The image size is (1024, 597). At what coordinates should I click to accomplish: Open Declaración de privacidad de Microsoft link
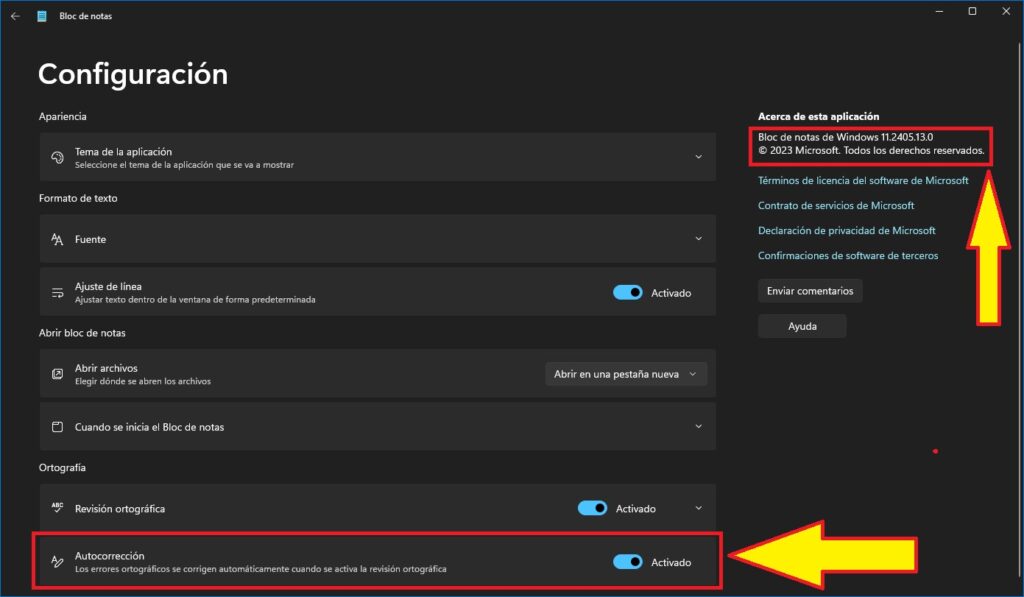point(846,231)
